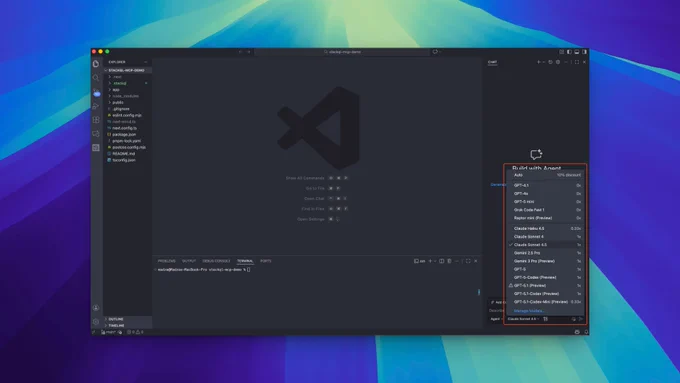Toggle primary sidebar layout icon in title bar
This screenshot has height=383, width=680.
click(569, 52)
